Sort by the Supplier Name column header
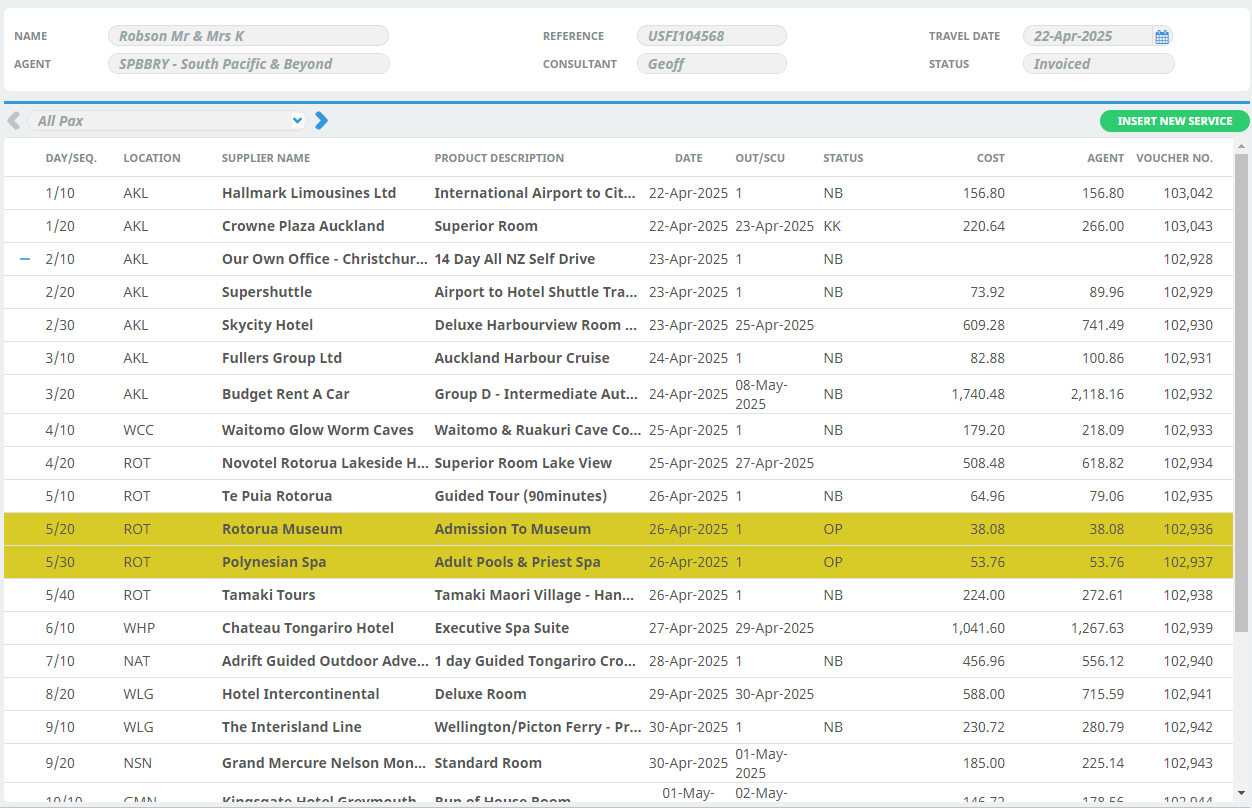This screenshot has width=1252, height=808. coord(265,158)
